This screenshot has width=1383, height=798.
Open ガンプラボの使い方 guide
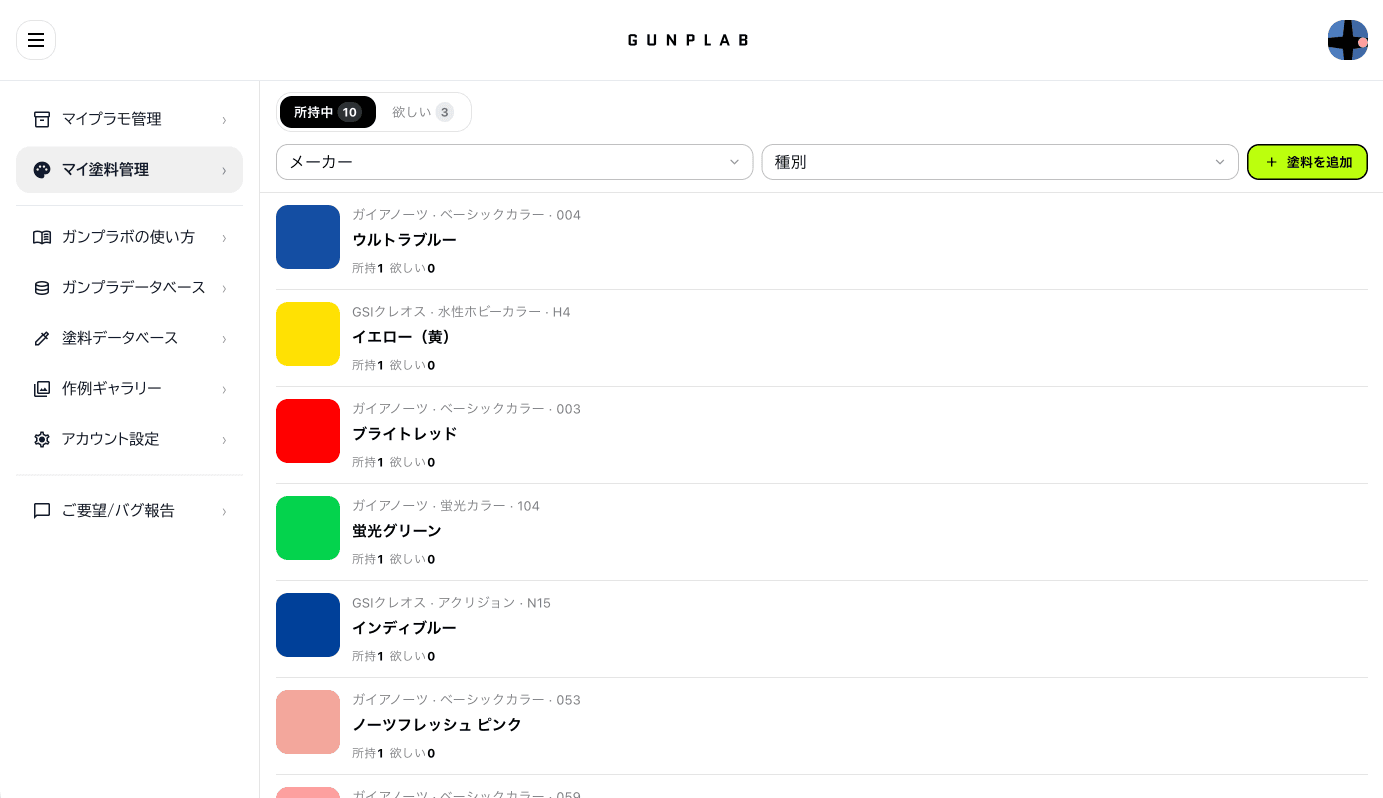[x=129, y=237]
